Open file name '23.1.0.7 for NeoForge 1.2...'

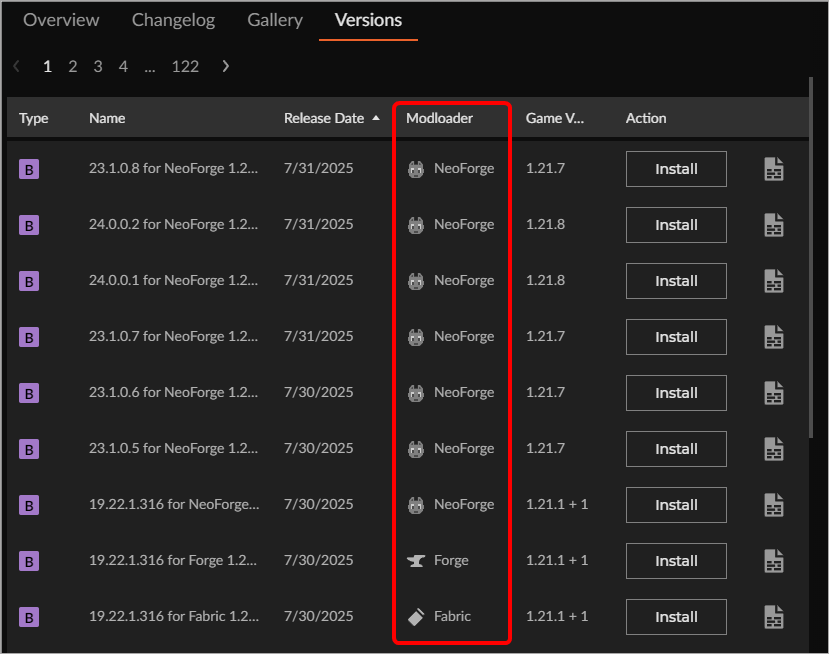[173, 337]
